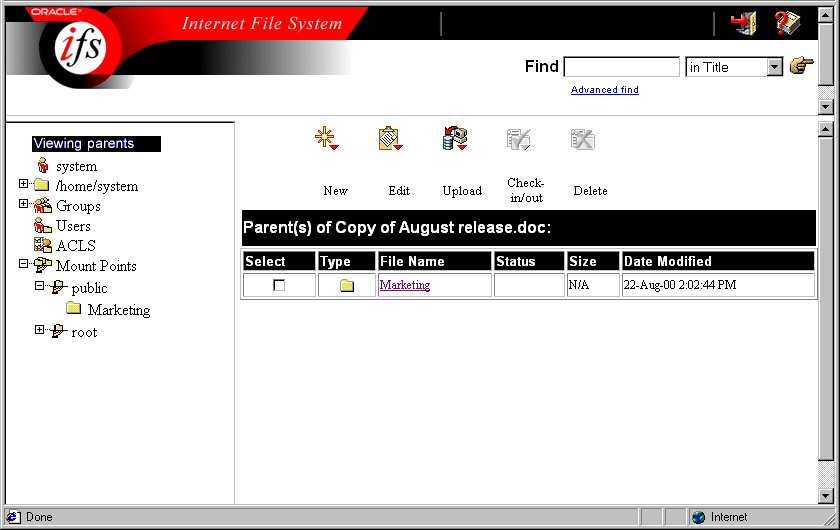840x530 pixels.
Task: Click the Upload label under toolbar
Action: coord(462,191)
